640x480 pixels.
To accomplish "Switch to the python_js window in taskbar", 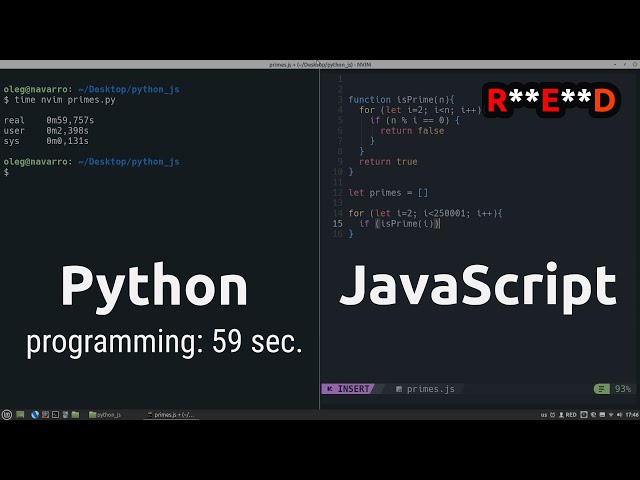I will pos(105,415).
